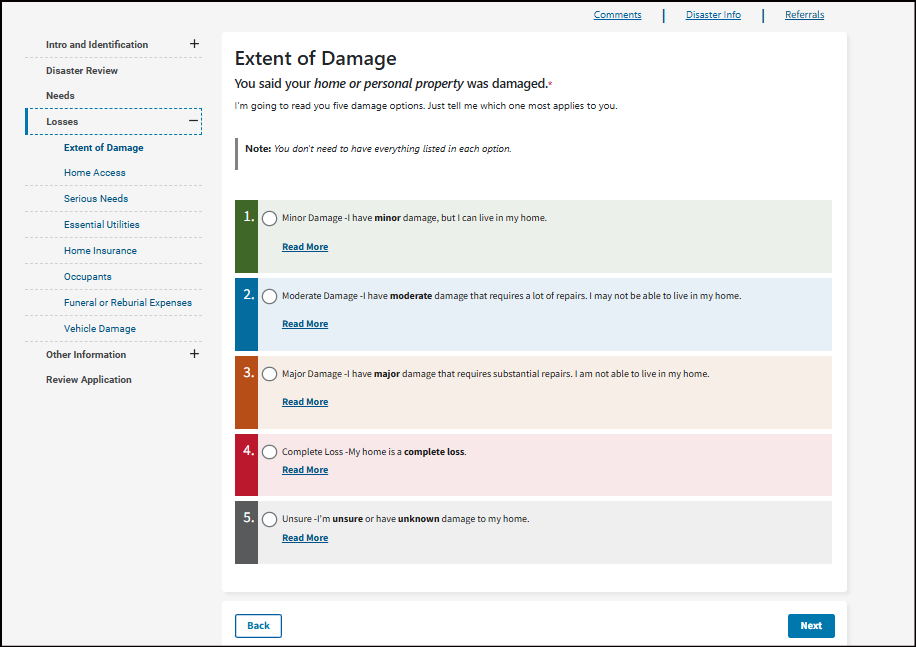Open the Referrals link
This screenshot has width=916, height=647.
(x=804, y=15)
